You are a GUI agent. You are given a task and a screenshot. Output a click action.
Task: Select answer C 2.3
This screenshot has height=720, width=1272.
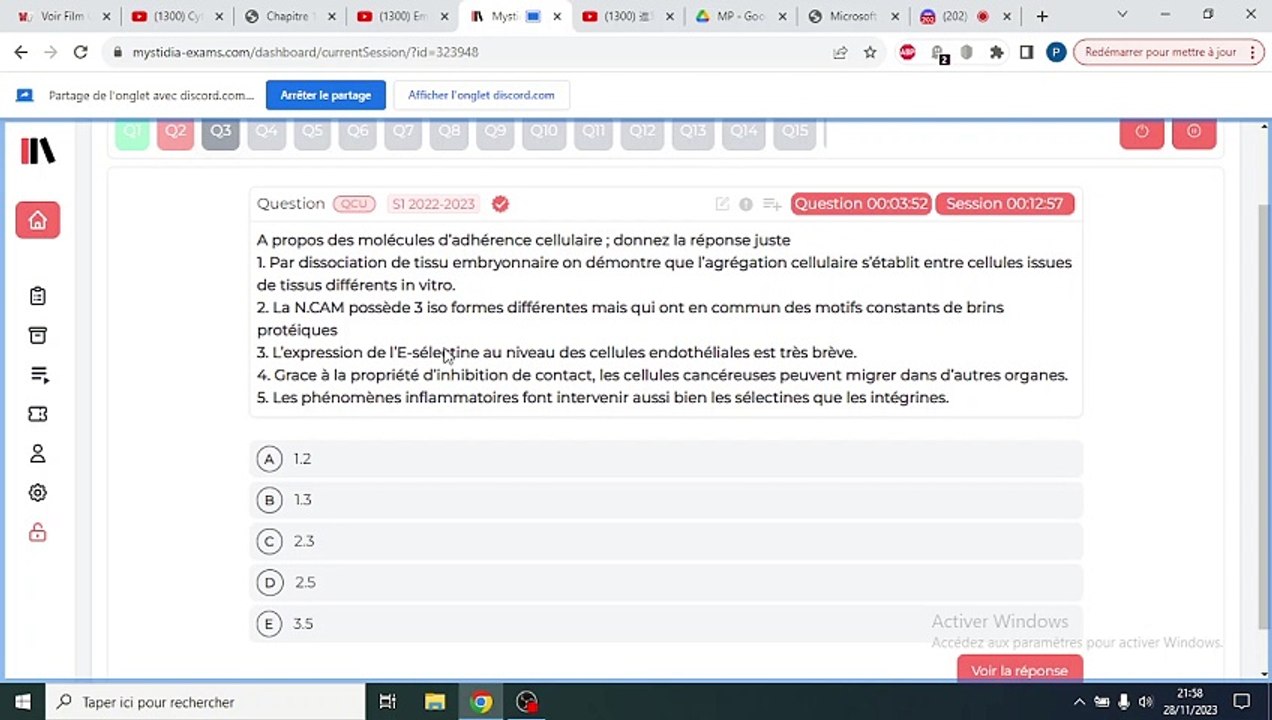point(666,541)
